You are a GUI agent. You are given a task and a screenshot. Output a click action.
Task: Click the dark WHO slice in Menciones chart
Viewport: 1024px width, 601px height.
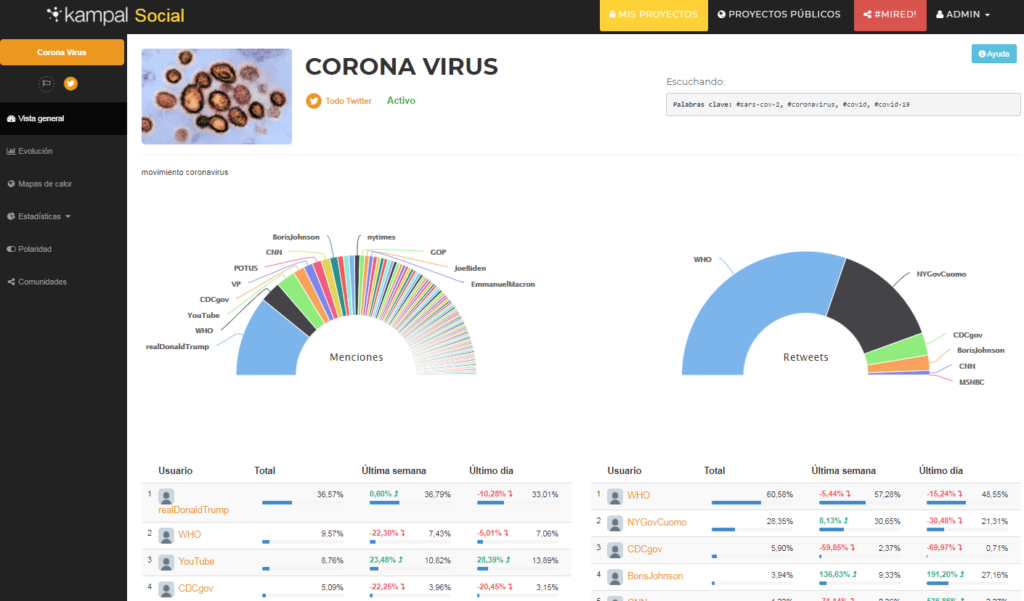[x=291, y=310]
